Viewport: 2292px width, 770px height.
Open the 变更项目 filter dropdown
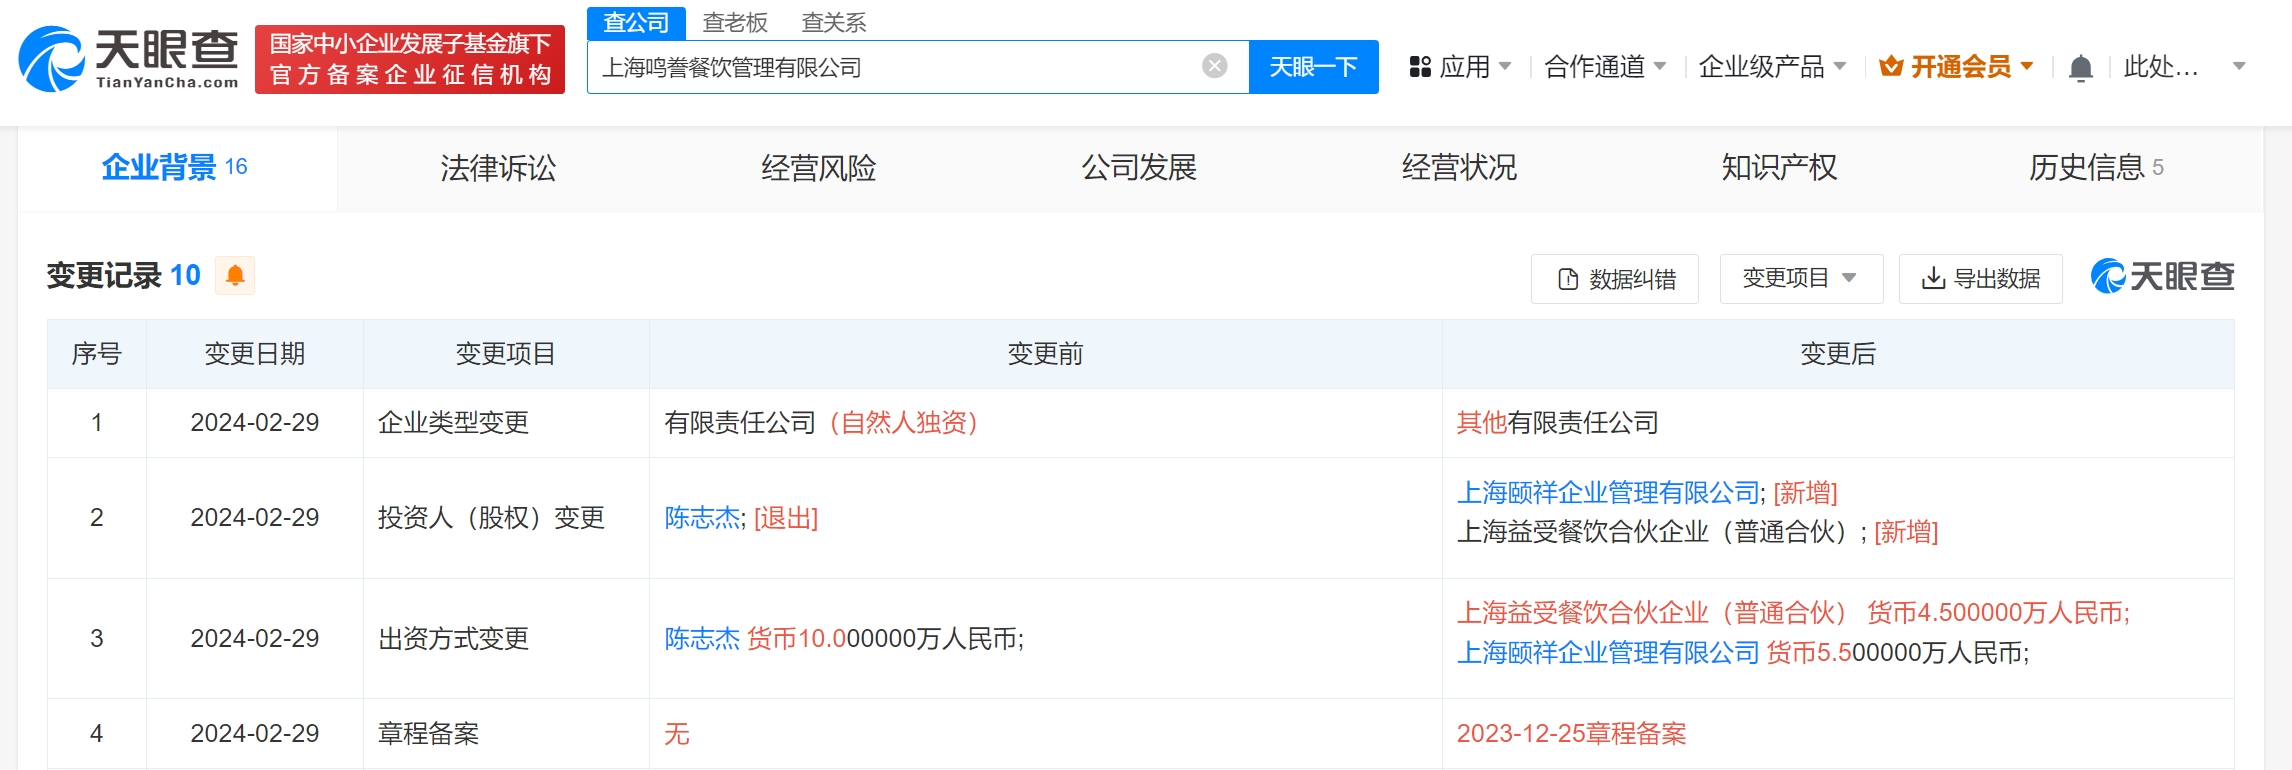coord(1801,278)
